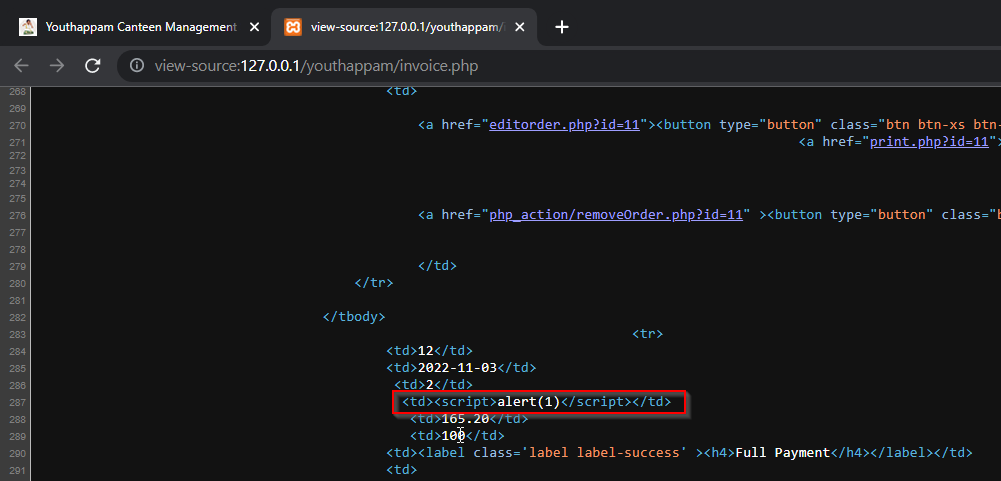Click the <td> tag on line 291
Image resolution: width=1001 pixels, height=481 pixels.
(x=402, y=470)
